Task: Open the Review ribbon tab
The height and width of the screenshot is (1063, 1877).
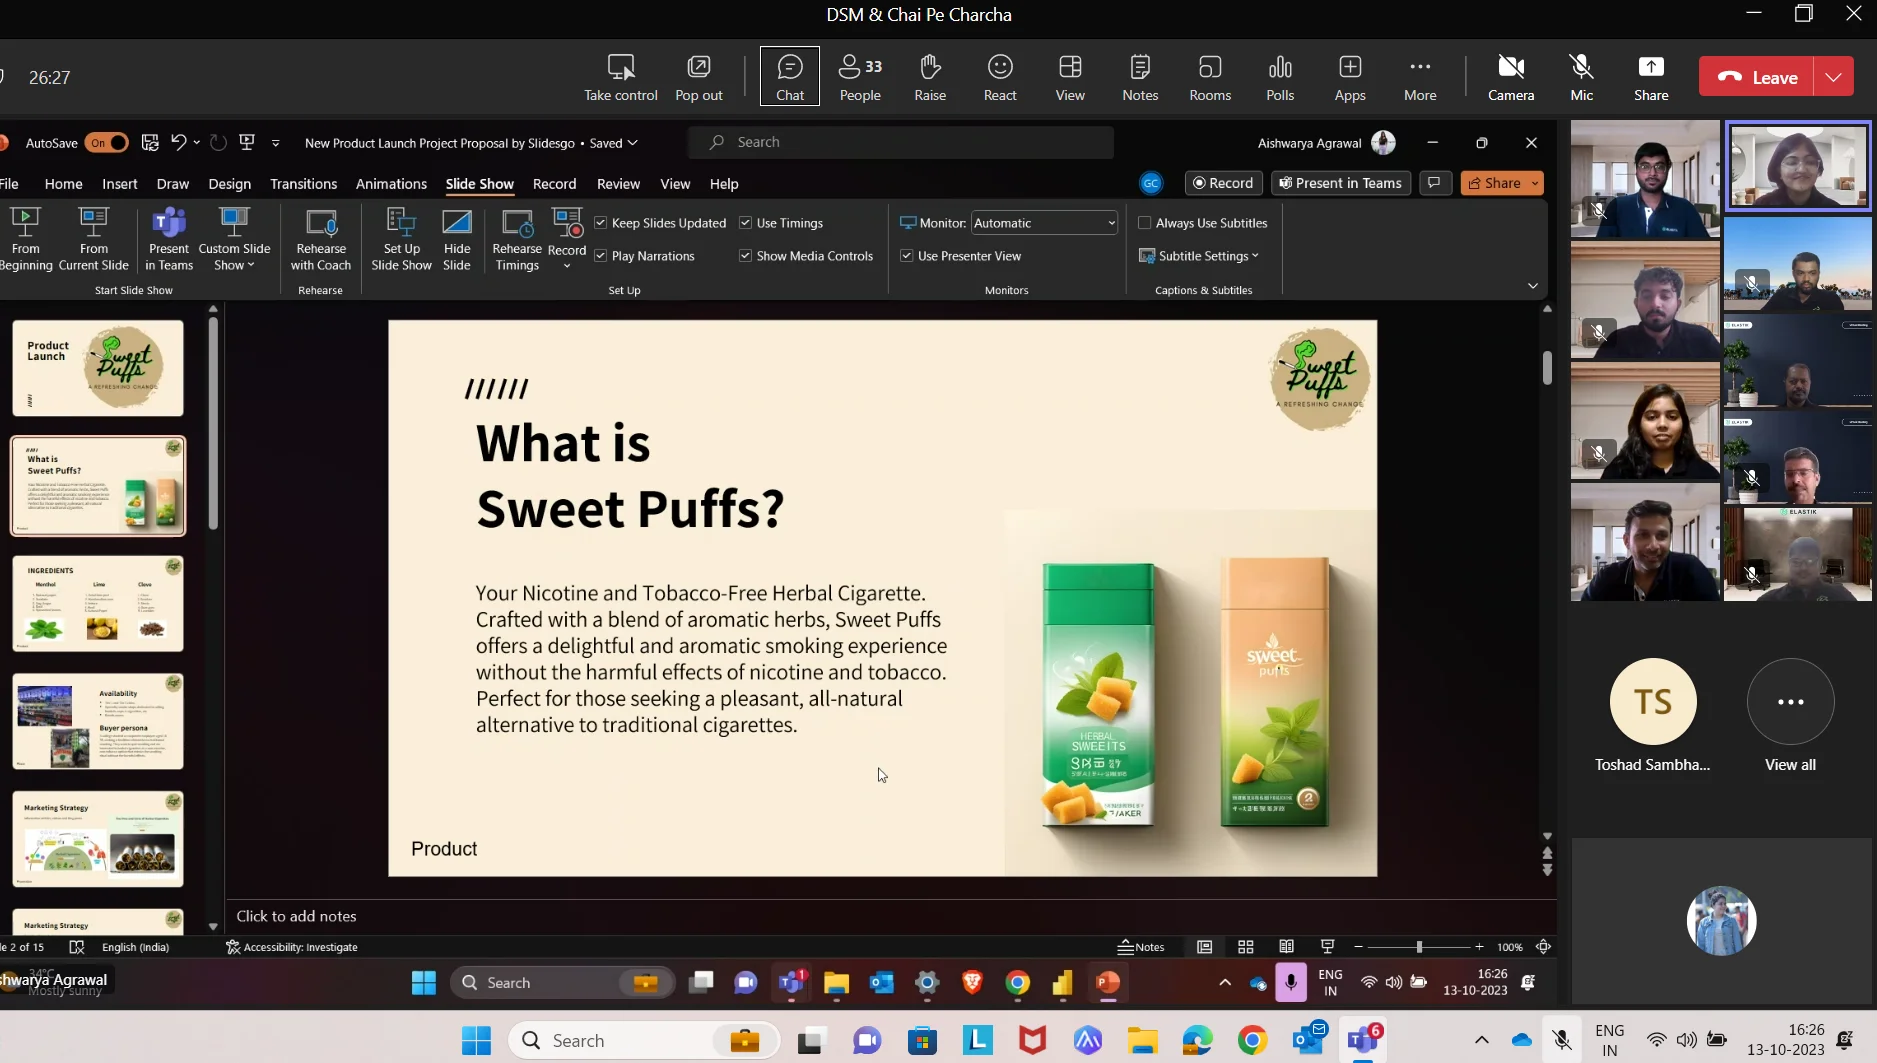Action: 618,184
